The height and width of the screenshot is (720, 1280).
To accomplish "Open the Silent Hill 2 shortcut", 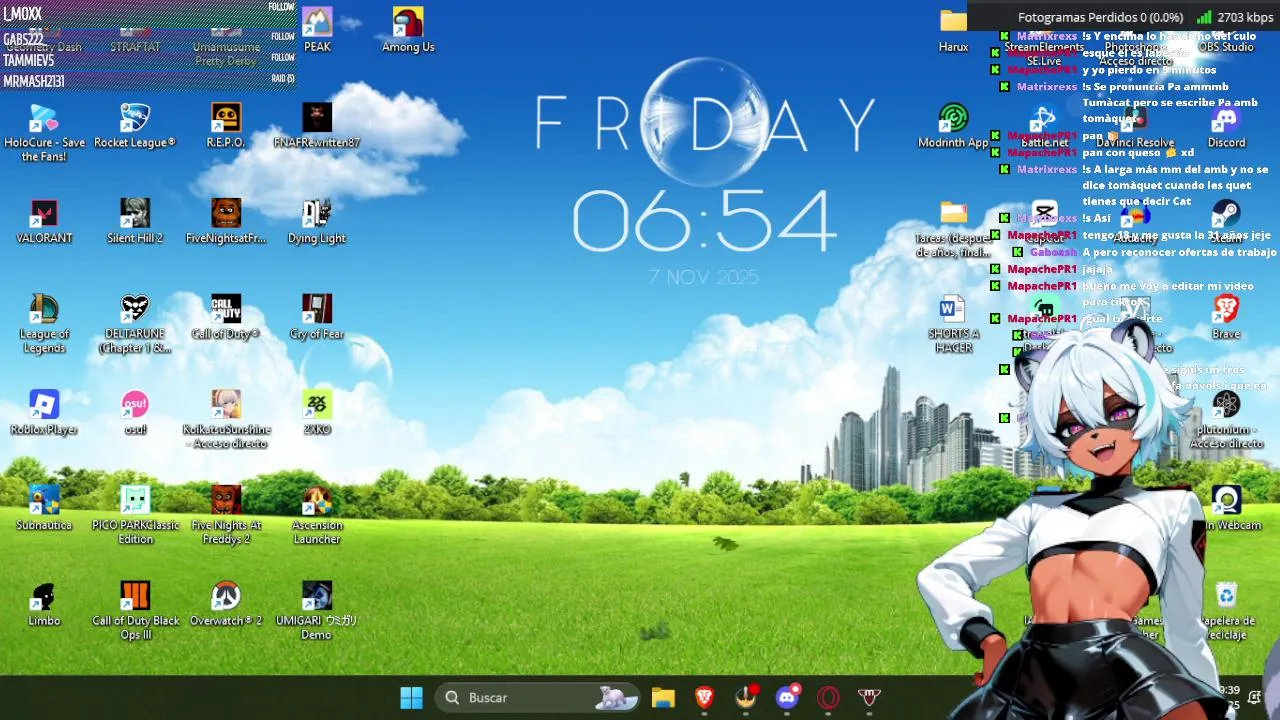I will click(x=135, y=222).
